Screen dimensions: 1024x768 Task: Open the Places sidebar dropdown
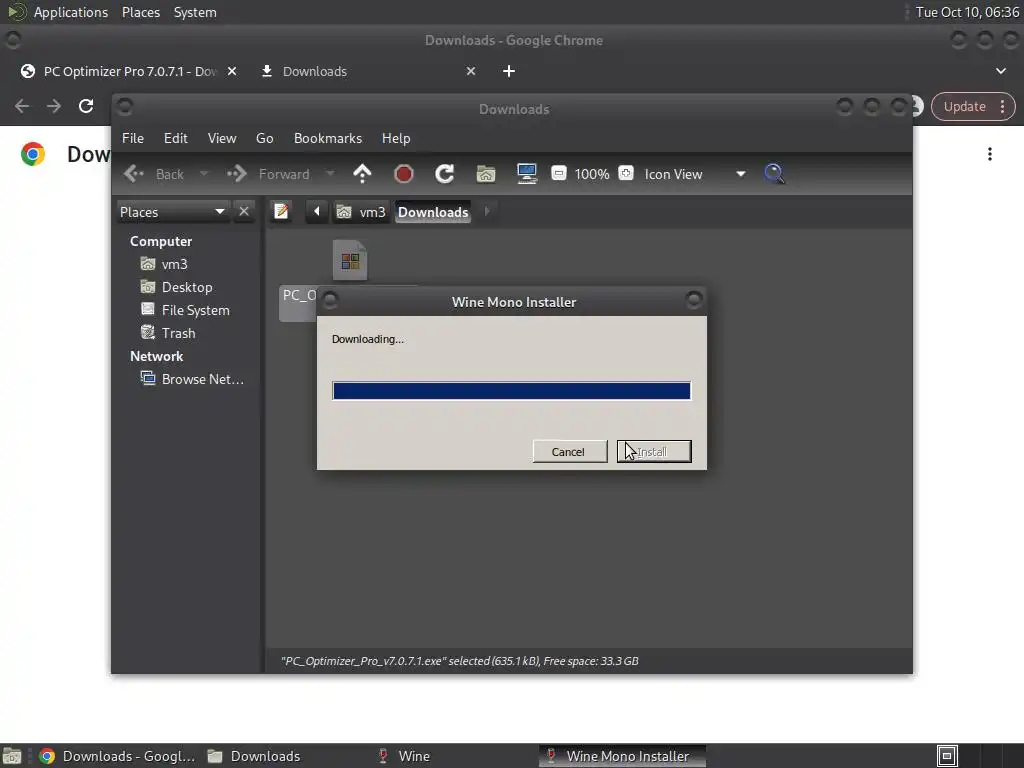pos(172,212)
